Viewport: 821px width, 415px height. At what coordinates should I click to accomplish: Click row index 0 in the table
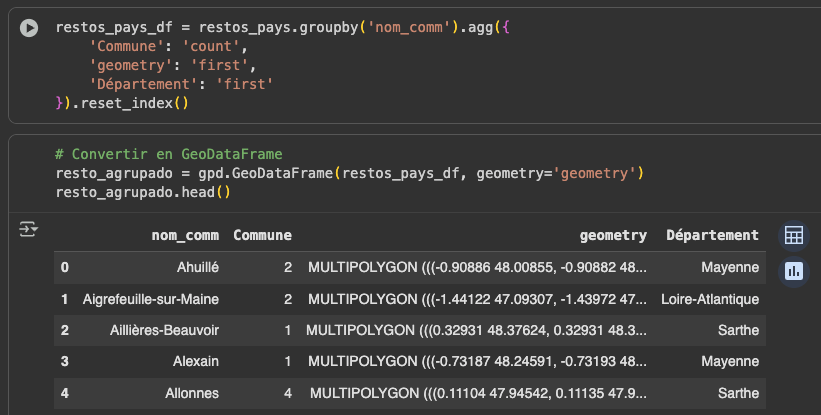(x=65, y=267)
